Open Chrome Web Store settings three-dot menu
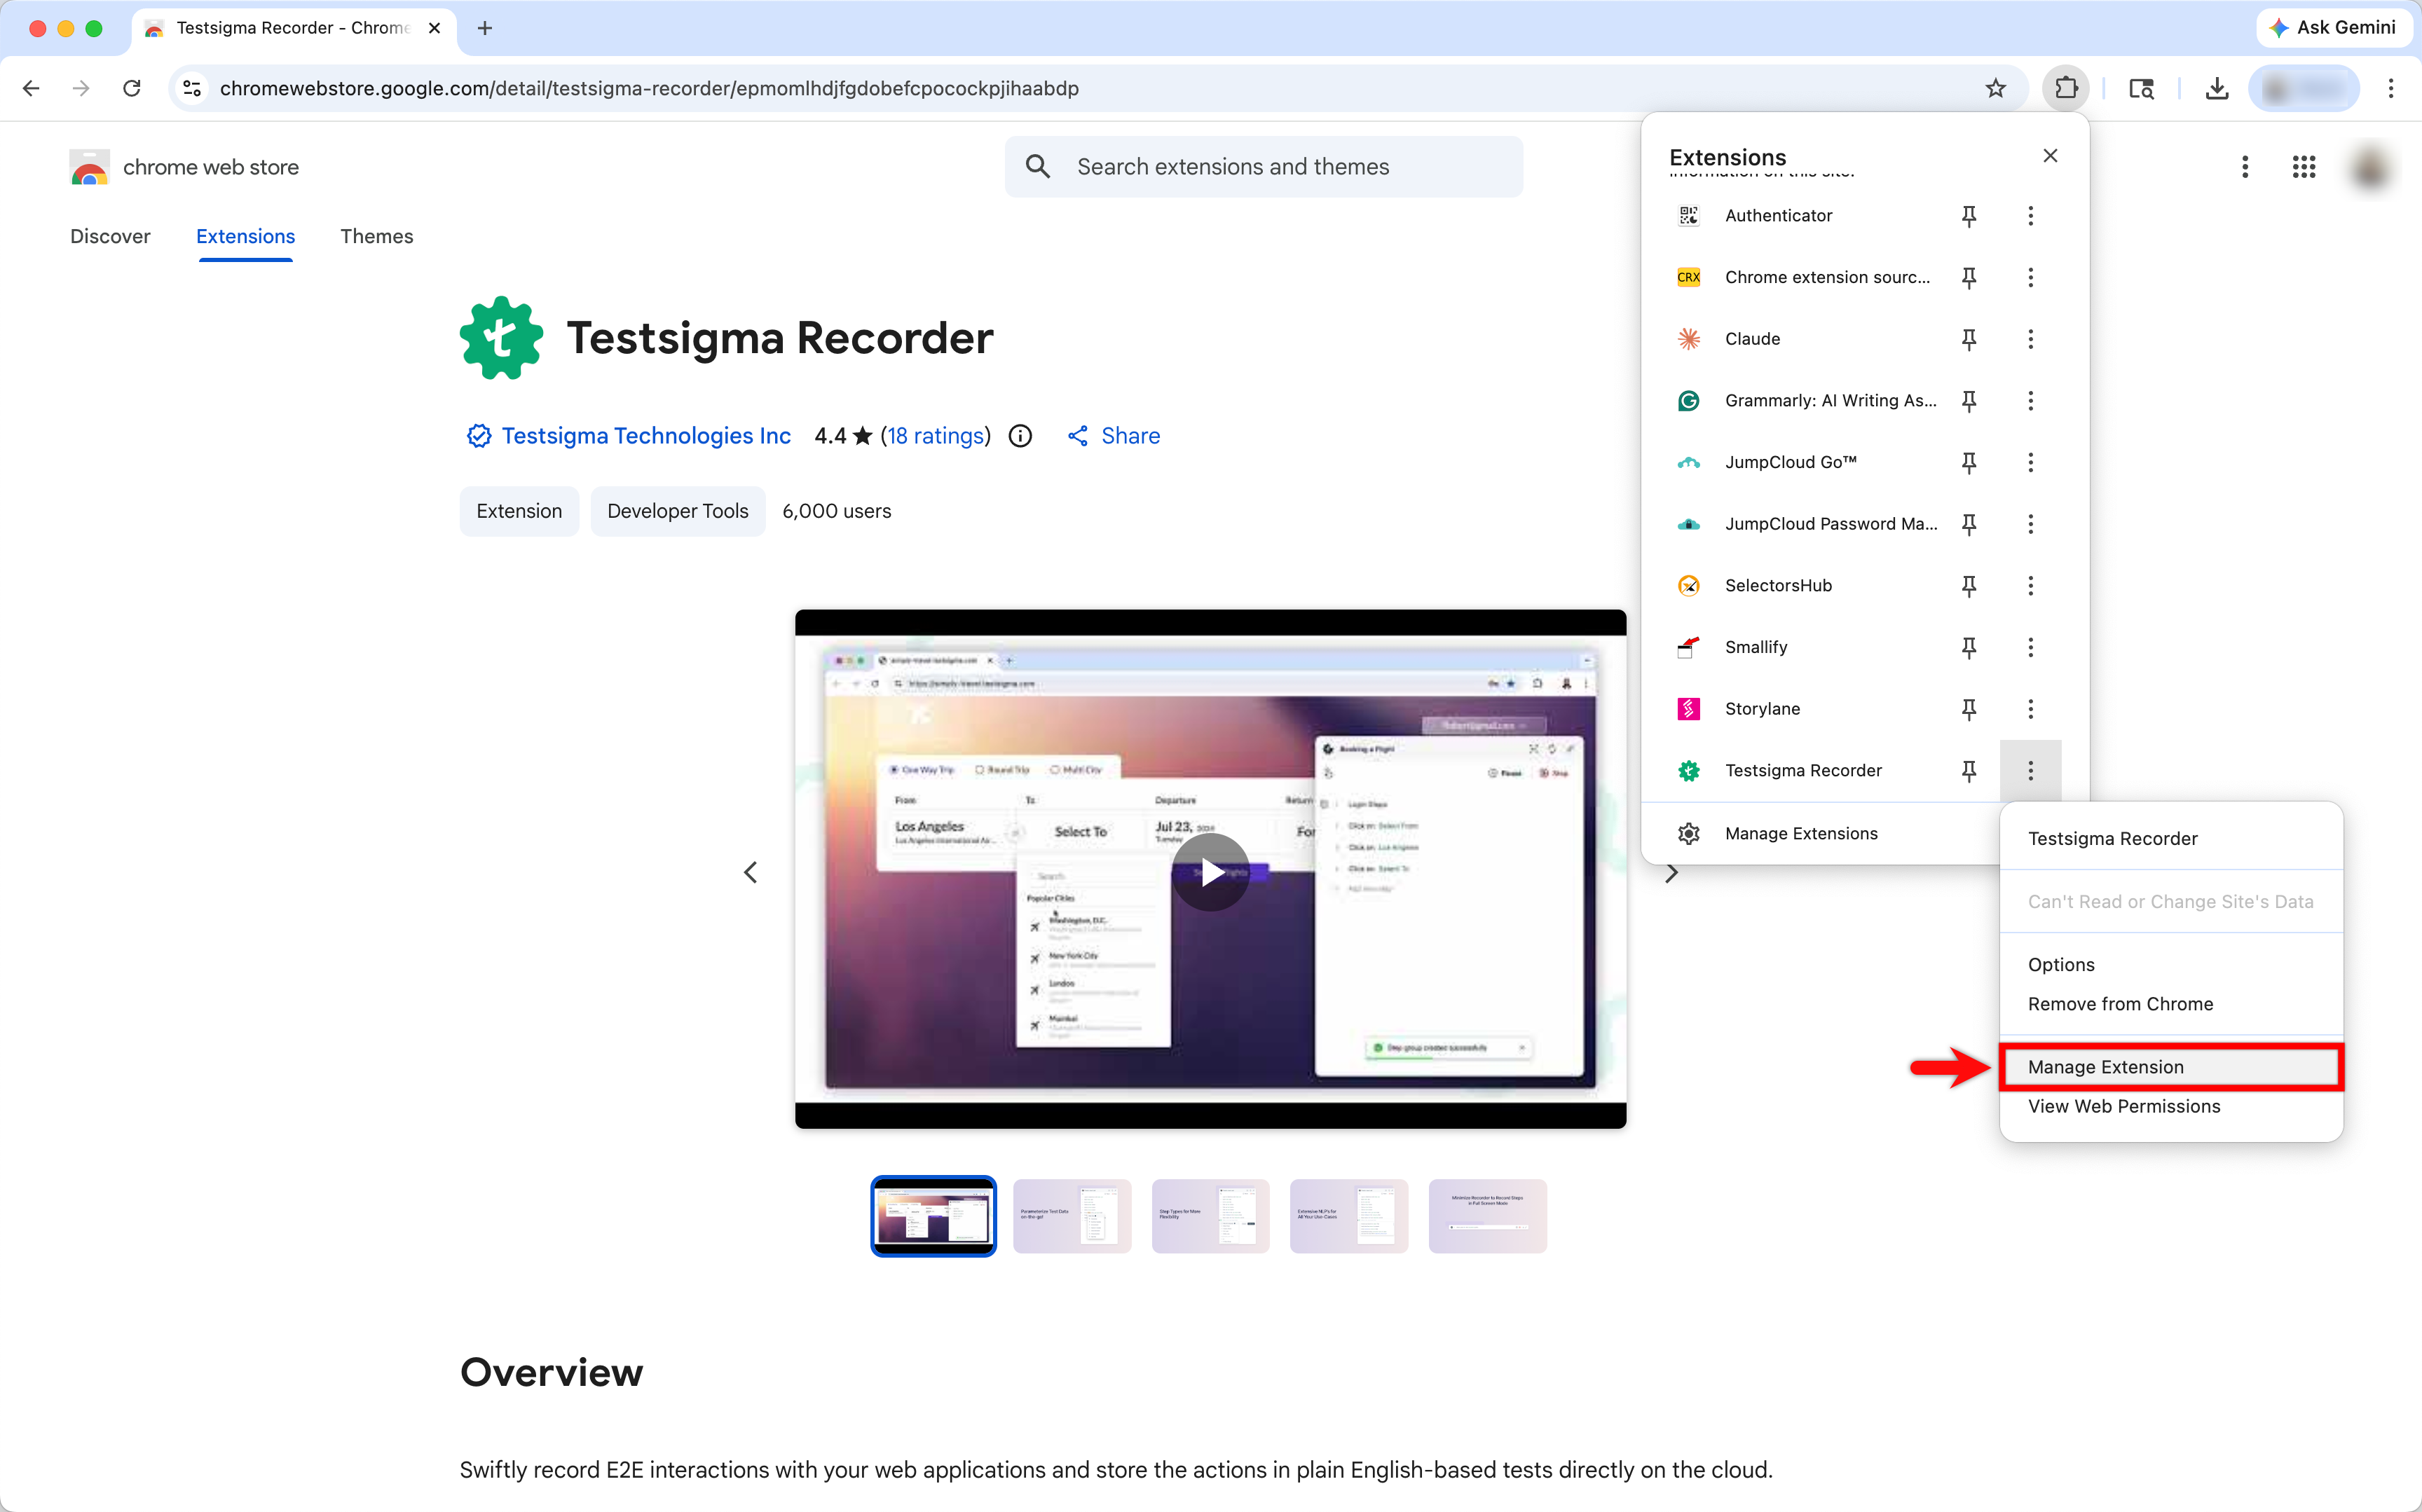 point(2244,167)
